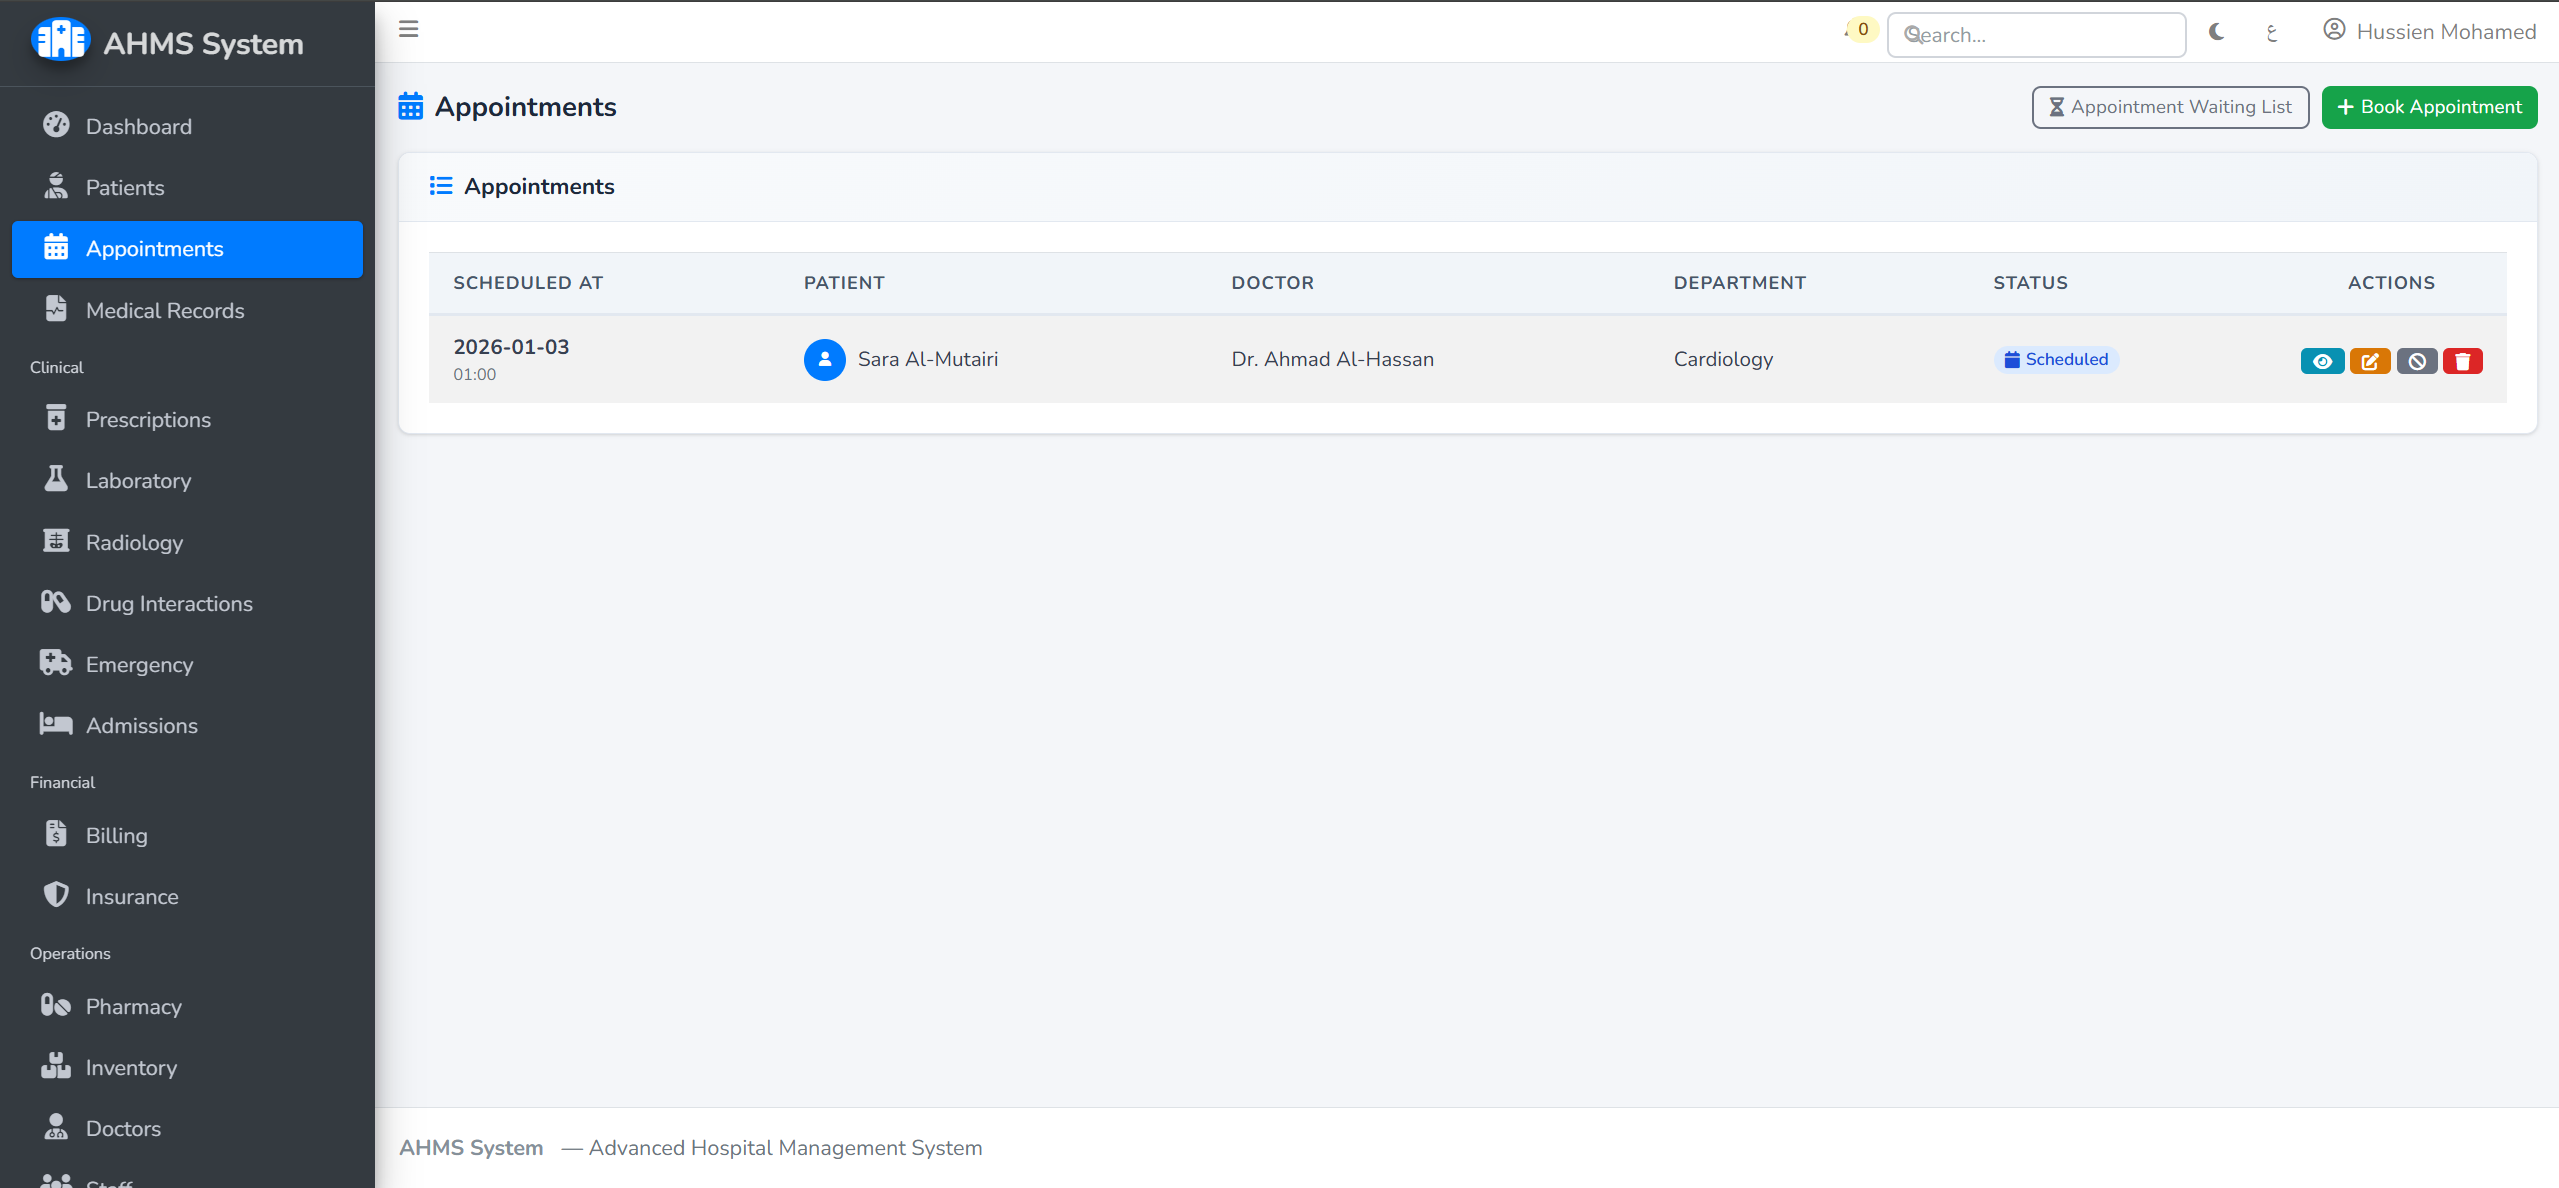The width and height of the screenshot is (2559, 1188).
Task: Open Pharmacy using its pills icon
Action: pyautogui.click(x=56, y=1006)
